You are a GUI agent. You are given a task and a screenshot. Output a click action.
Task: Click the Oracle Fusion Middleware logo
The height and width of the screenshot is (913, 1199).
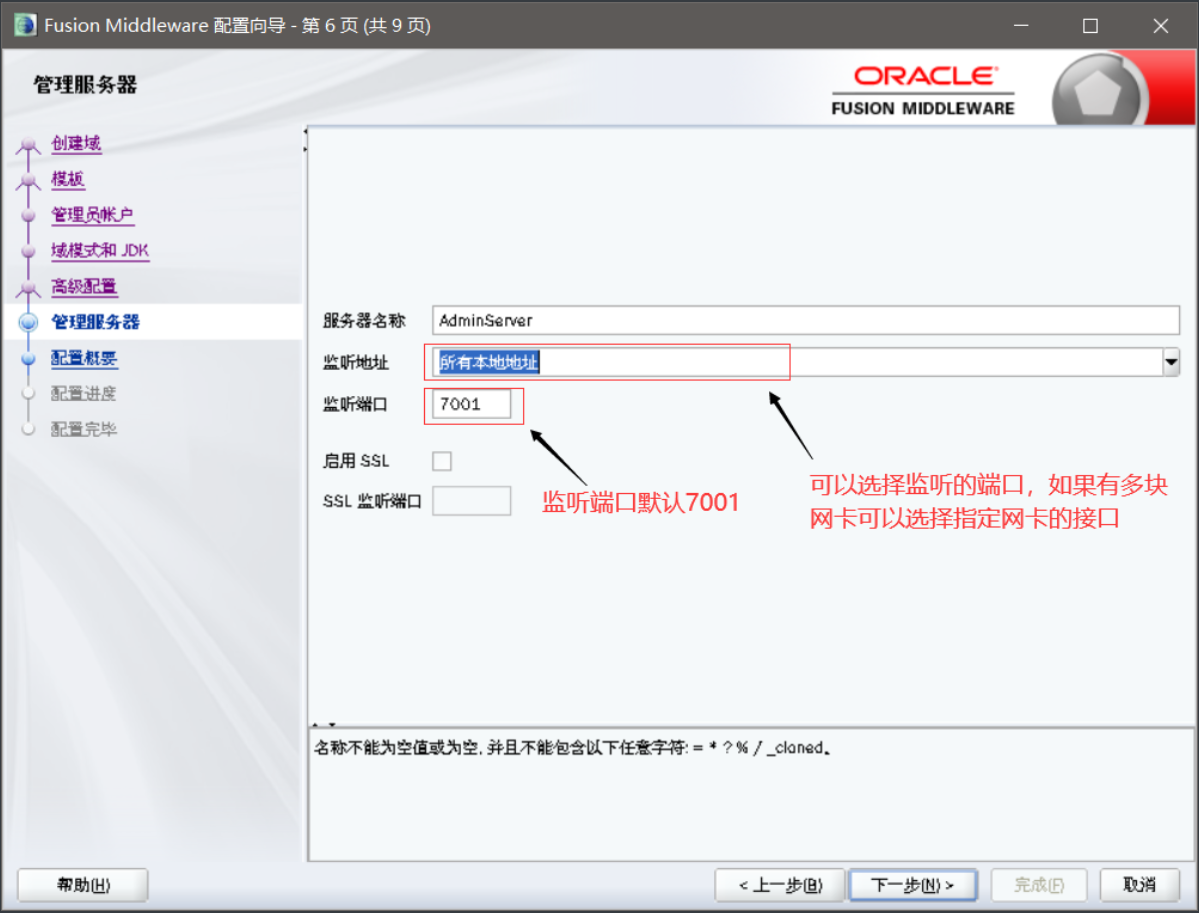tap(921, 87)
